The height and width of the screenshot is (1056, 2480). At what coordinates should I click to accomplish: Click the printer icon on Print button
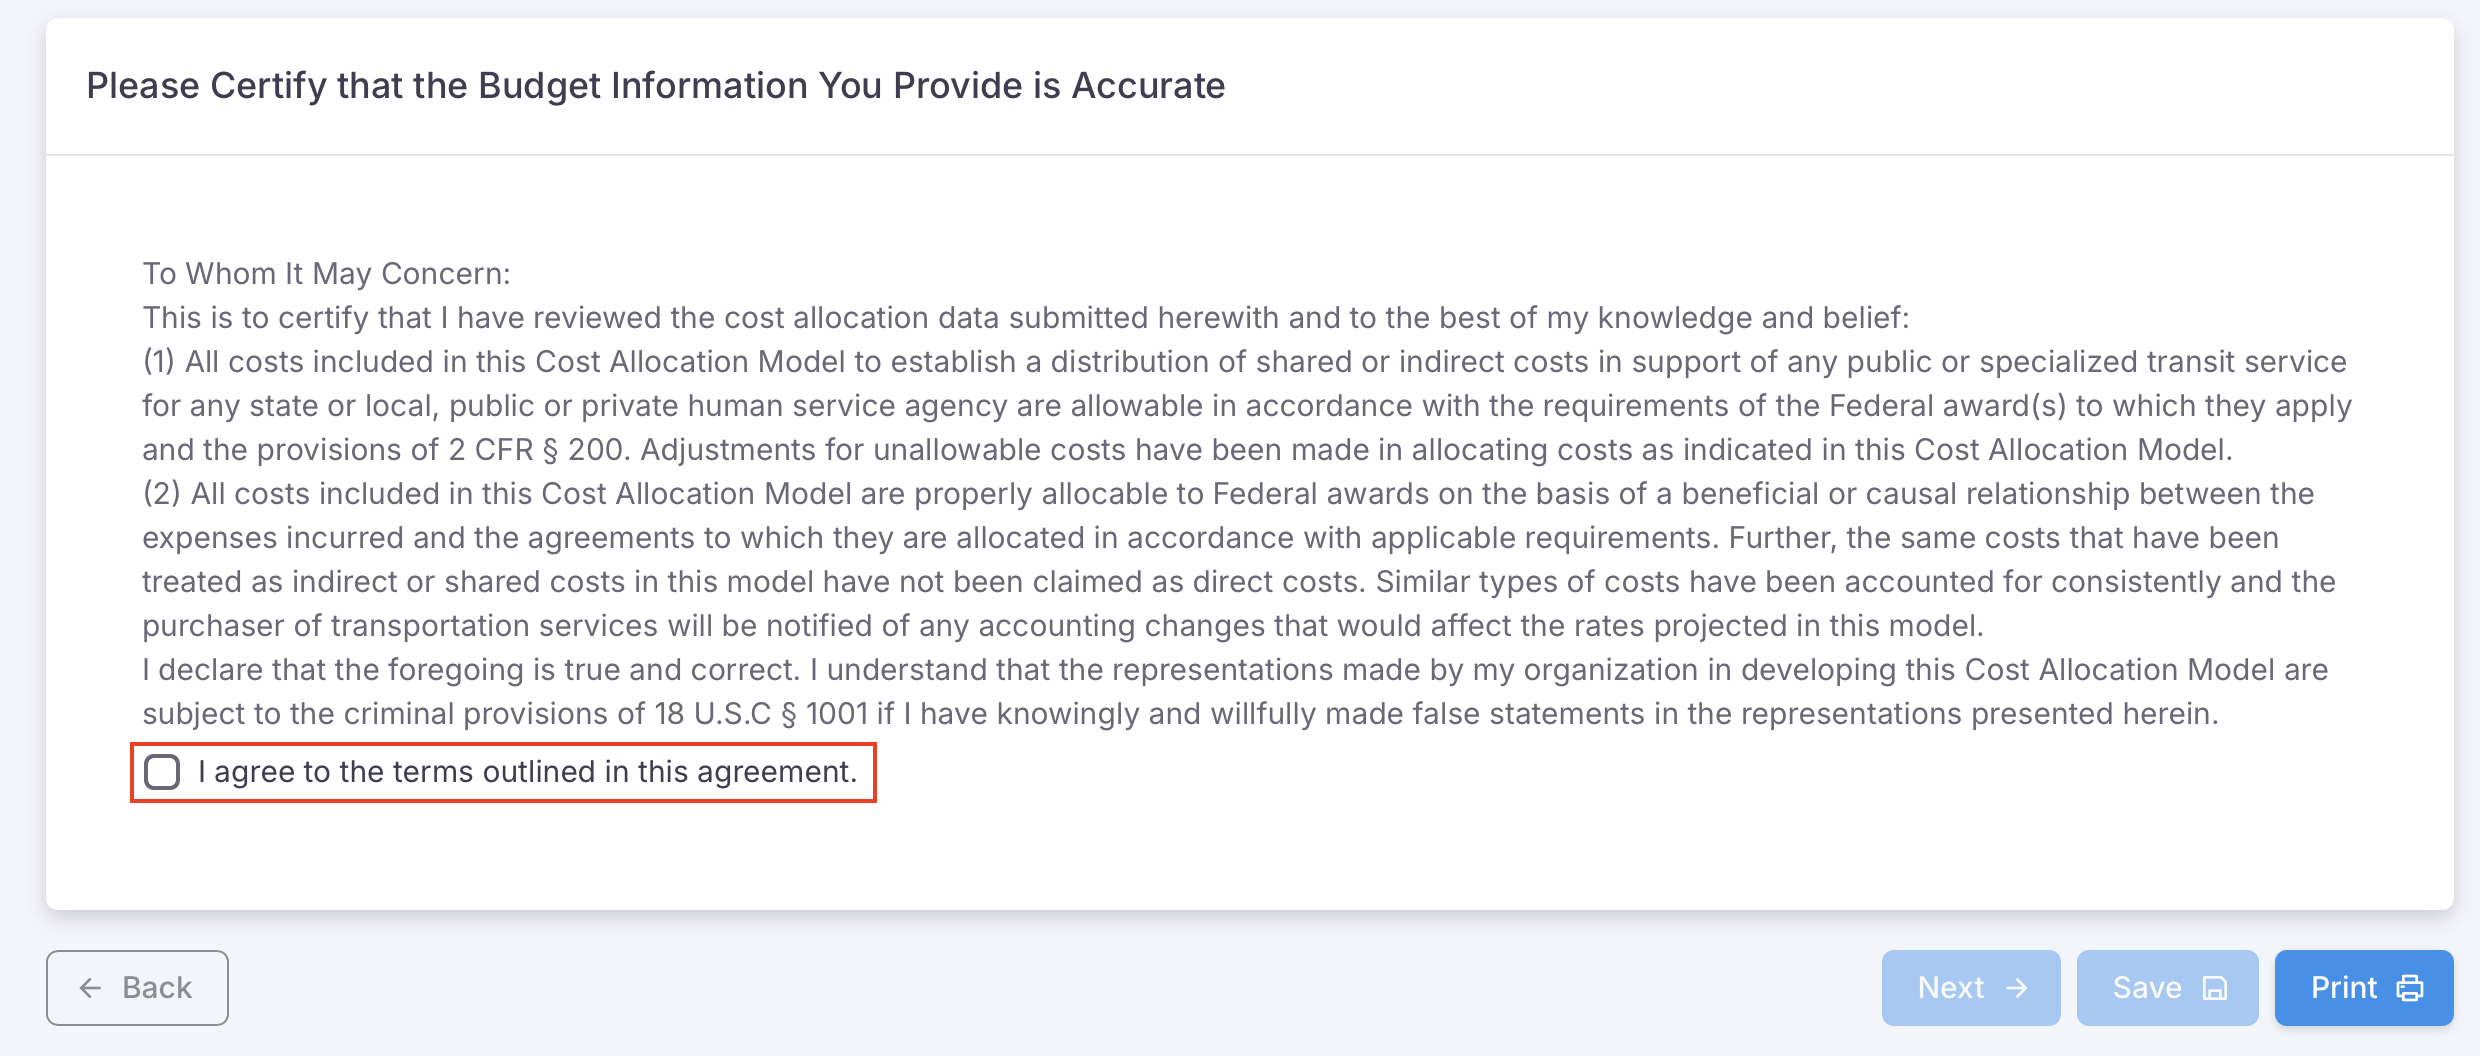click(2410, 988)
